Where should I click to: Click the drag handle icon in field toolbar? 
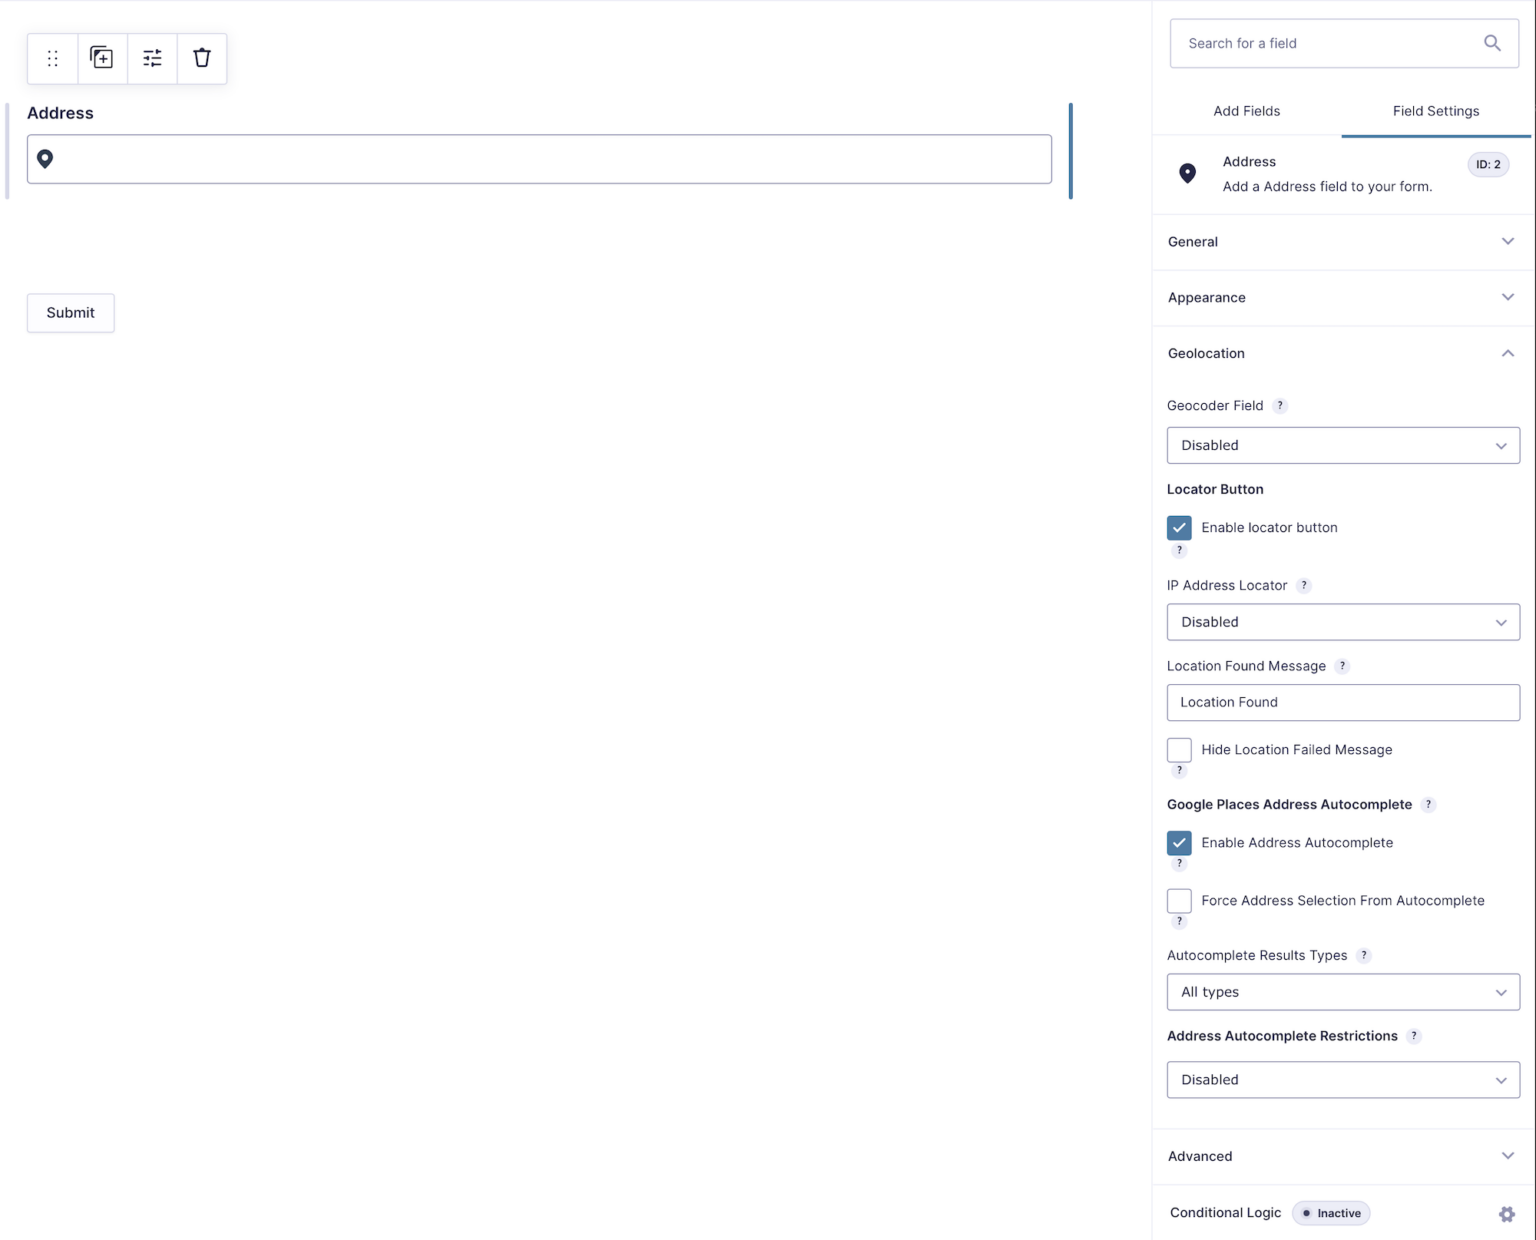[x=53, y=58]
